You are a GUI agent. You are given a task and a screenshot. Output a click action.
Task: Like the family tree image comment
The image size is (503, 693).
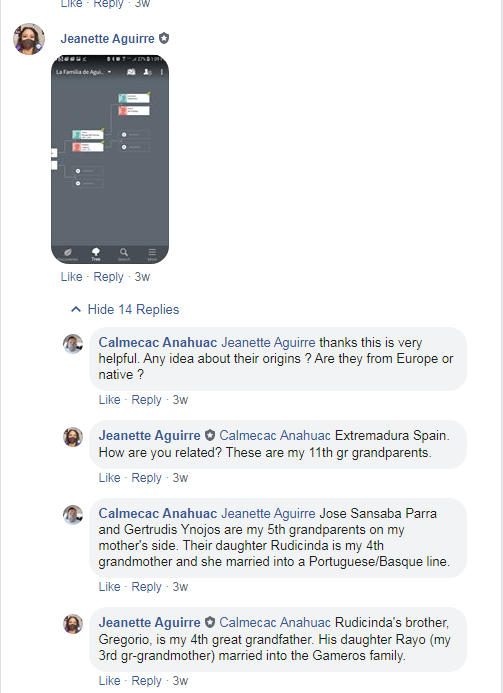coord(72,277)
